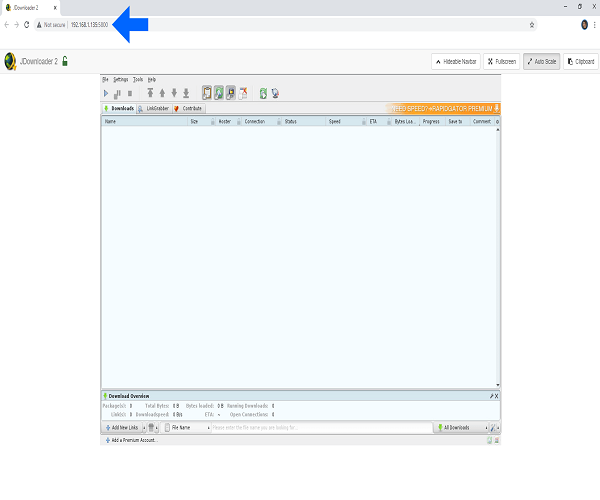Toggle the Auto Scale button
The height and width of the screenshot is (500, 600).
click(541, 62)
